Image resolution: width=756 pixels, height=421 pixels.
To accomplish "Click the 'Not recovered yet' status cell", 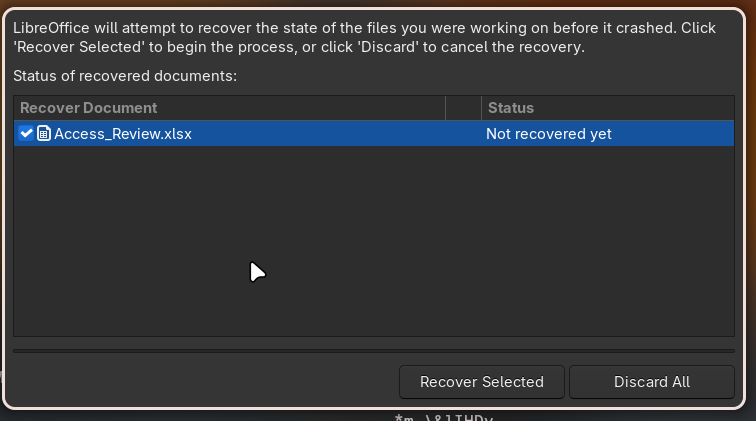I will [x=548, y=133].
